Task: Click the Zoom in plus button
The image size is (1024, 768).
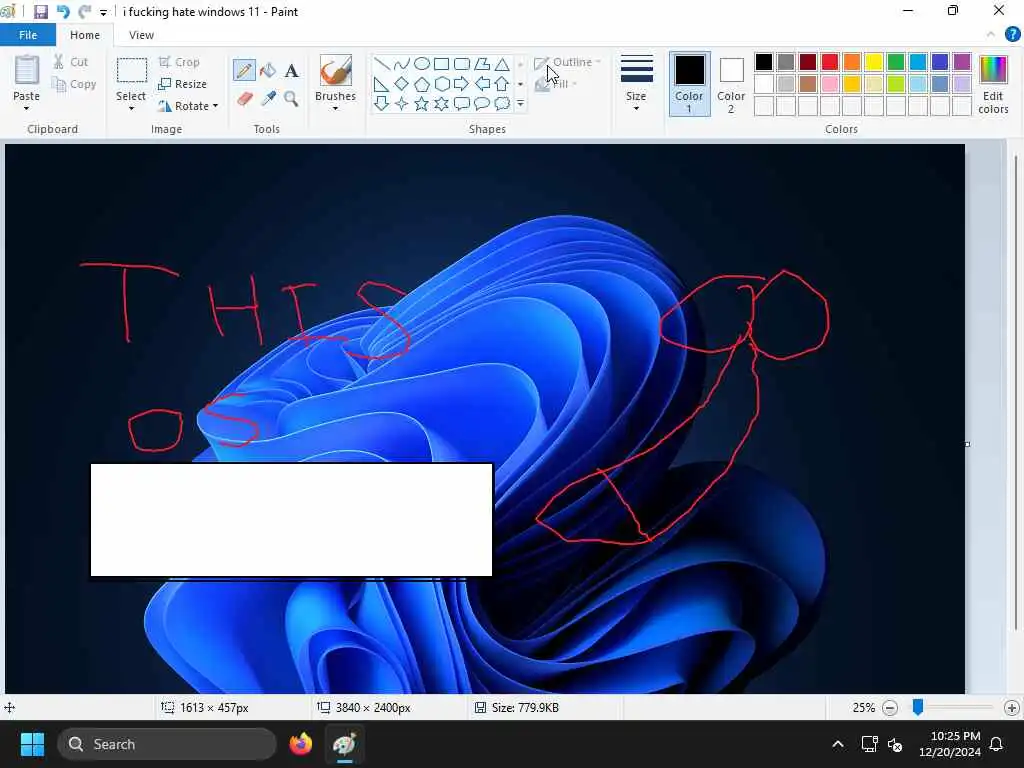Action: (x=1012, y=708)
